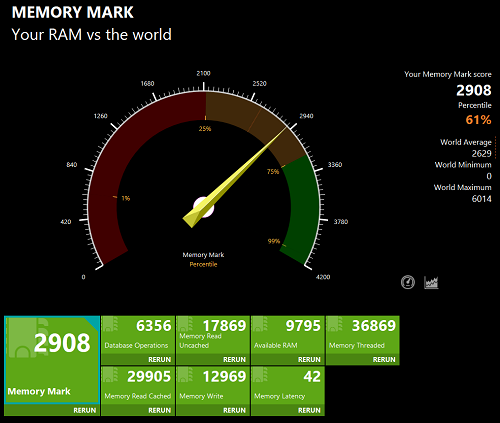Click the 1260 gauge scale label
Screen dimensions: 500x423
pos(100,116)
